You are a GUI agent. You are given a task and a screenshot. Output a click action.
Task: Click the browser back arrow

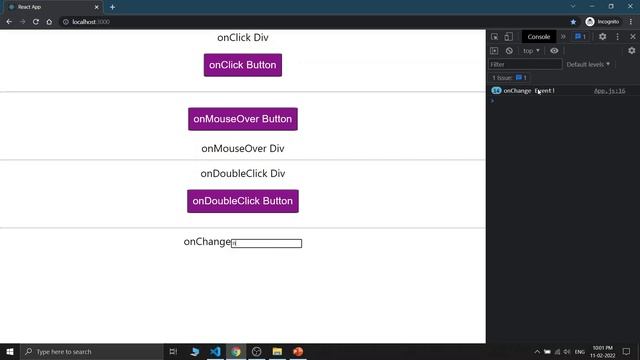[x=9, y=22]
